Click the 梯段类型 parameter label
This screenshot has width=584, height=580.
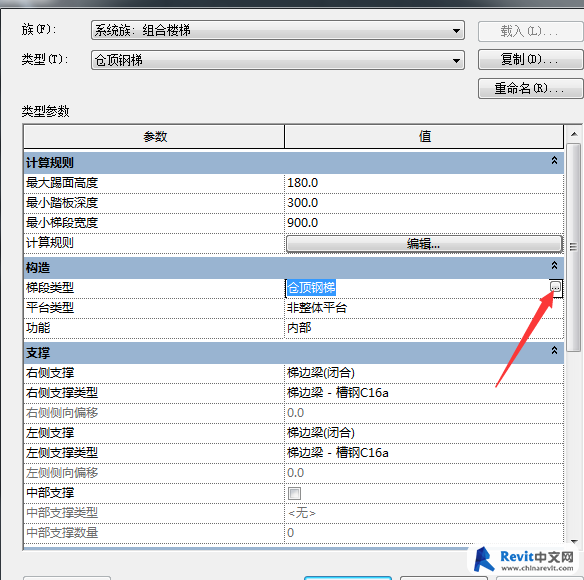pos(50,288)
